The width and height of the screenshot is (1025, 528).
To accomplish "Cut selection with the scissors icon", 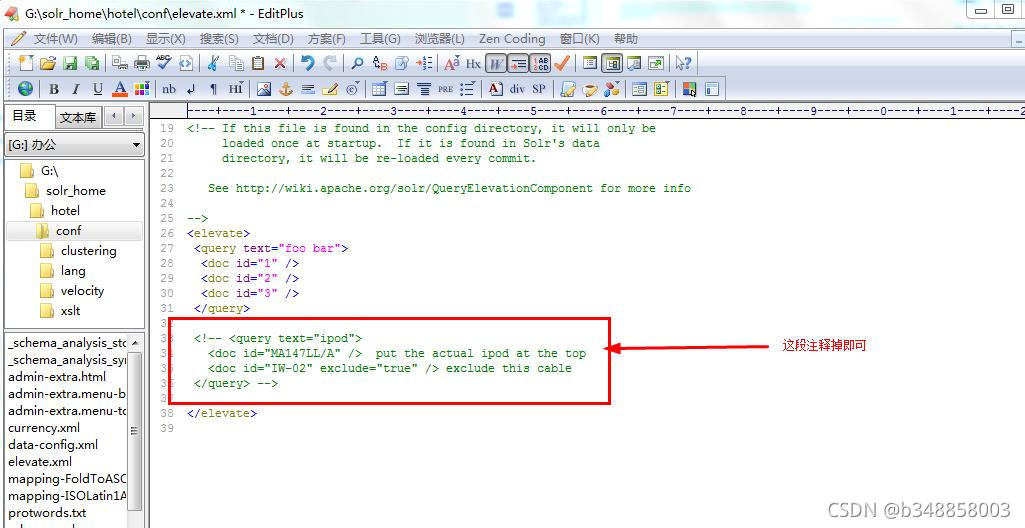I will (212, 63).
